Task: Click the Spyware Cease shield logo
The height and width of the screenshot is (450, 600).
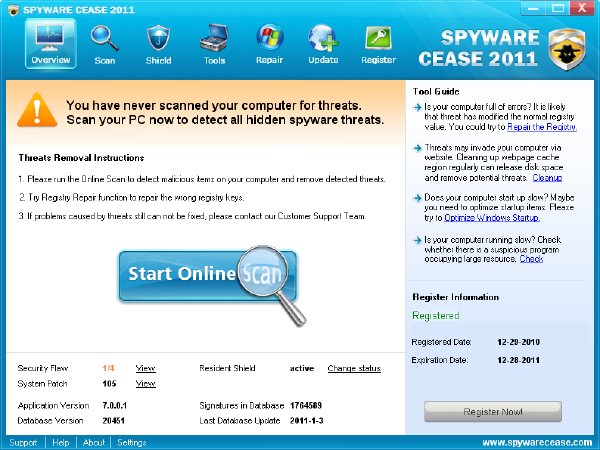Action: [567, 50]
